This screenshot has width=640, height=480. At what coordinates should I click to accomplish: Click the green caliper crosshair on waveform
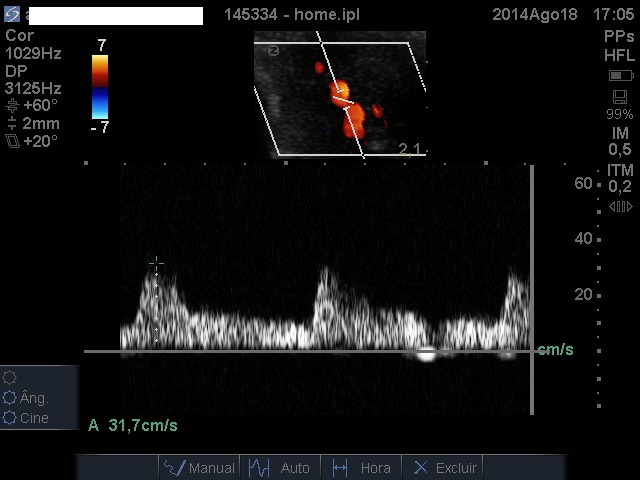tap(156, 263)
